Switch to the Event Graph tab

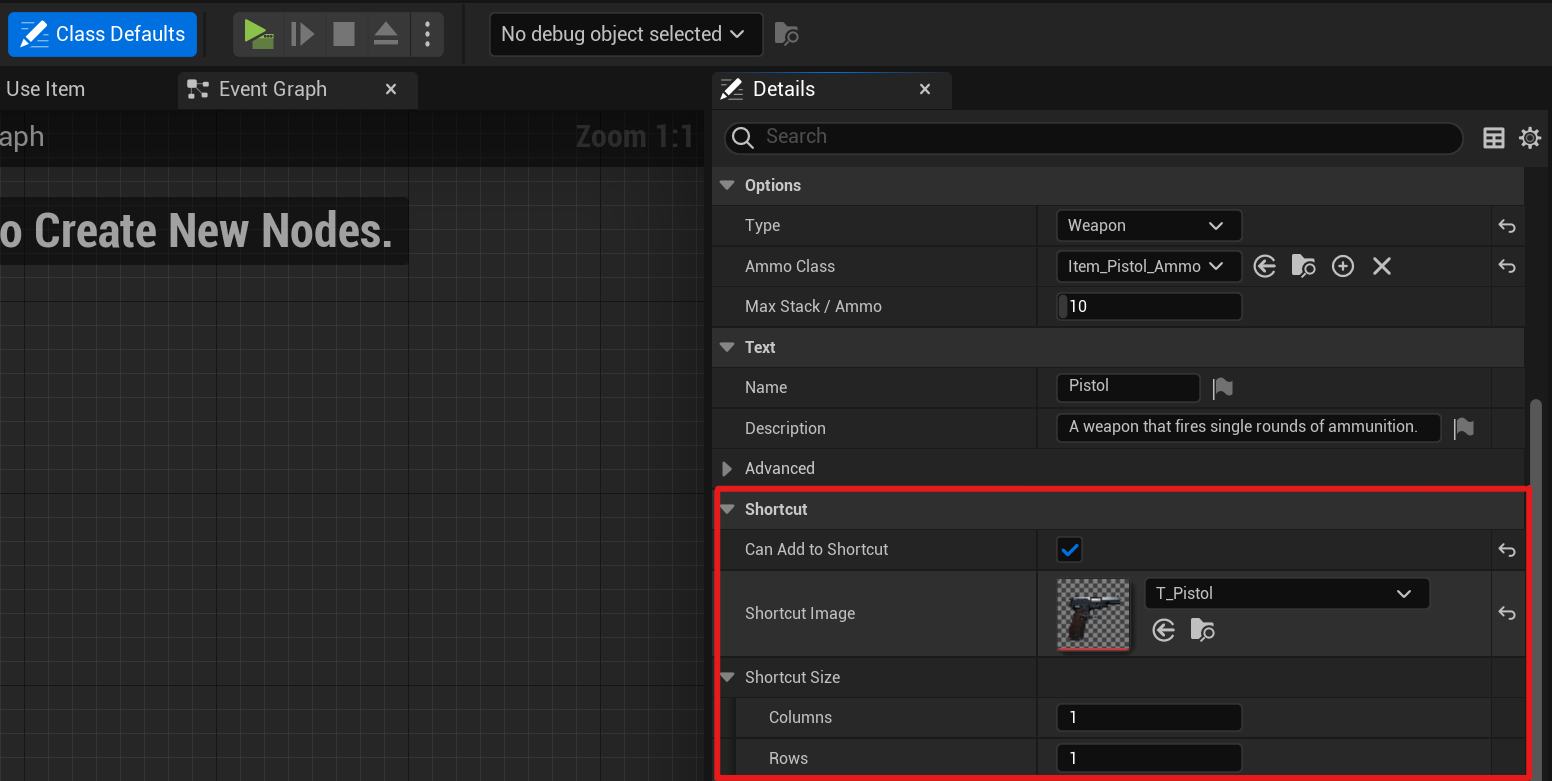tap(272, 89)
